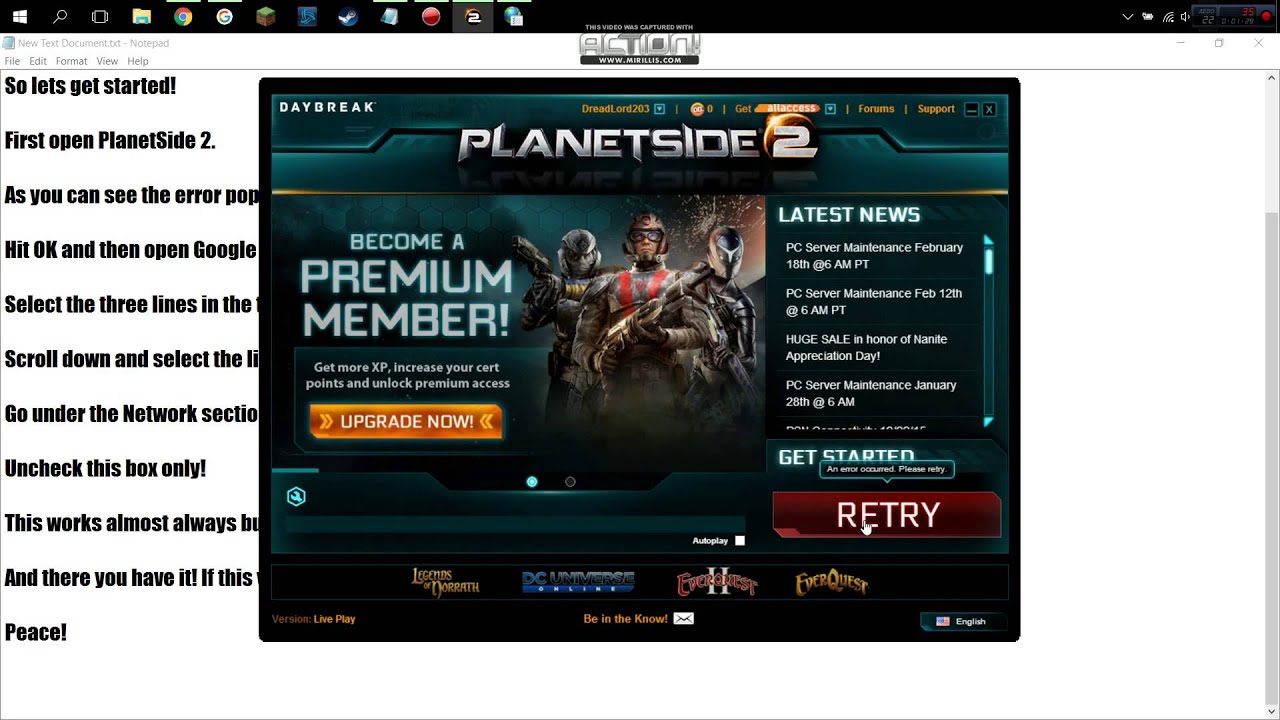
Task: Click the DAYBREAK logo
Action: [327, 107]
